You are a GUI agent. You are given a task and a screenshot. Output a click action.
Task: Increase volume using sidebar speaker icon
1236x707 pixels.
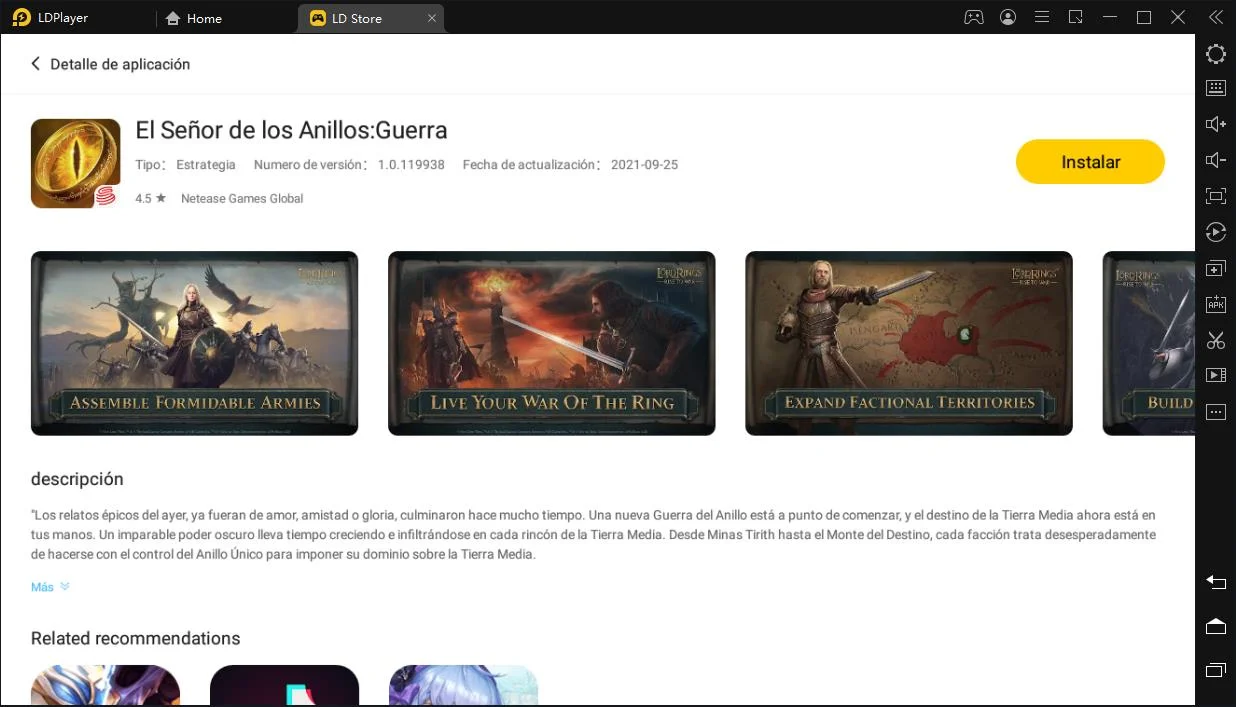click(1216, 124)
